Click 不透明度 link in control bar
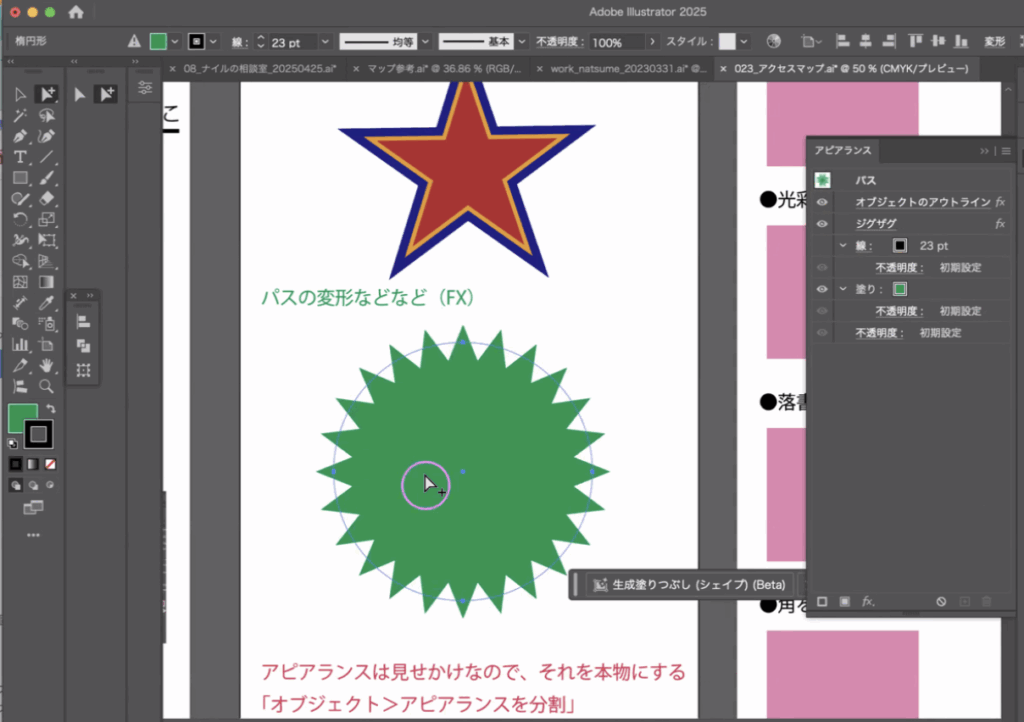Viewport: 1024px width, 722px height. [559, 42]
